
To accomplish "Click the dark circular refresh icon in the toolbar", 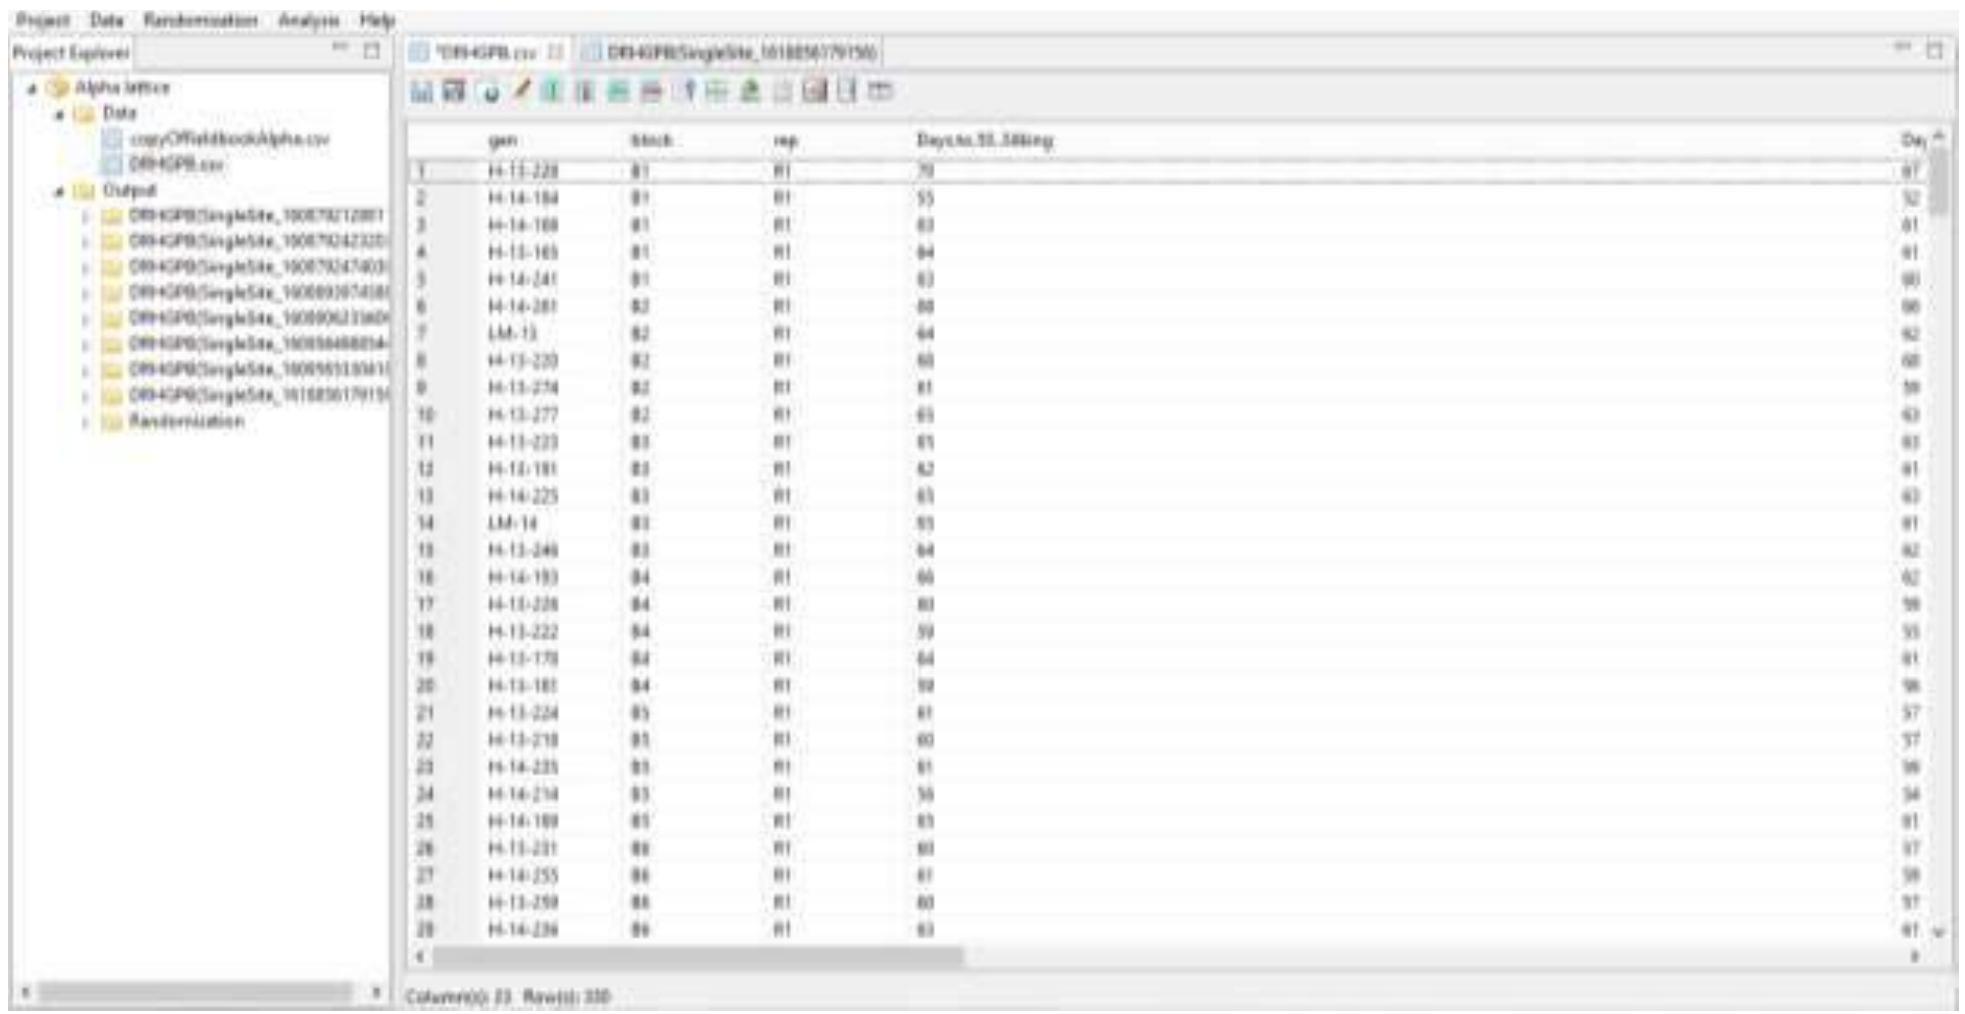I will tap(491, 95).
